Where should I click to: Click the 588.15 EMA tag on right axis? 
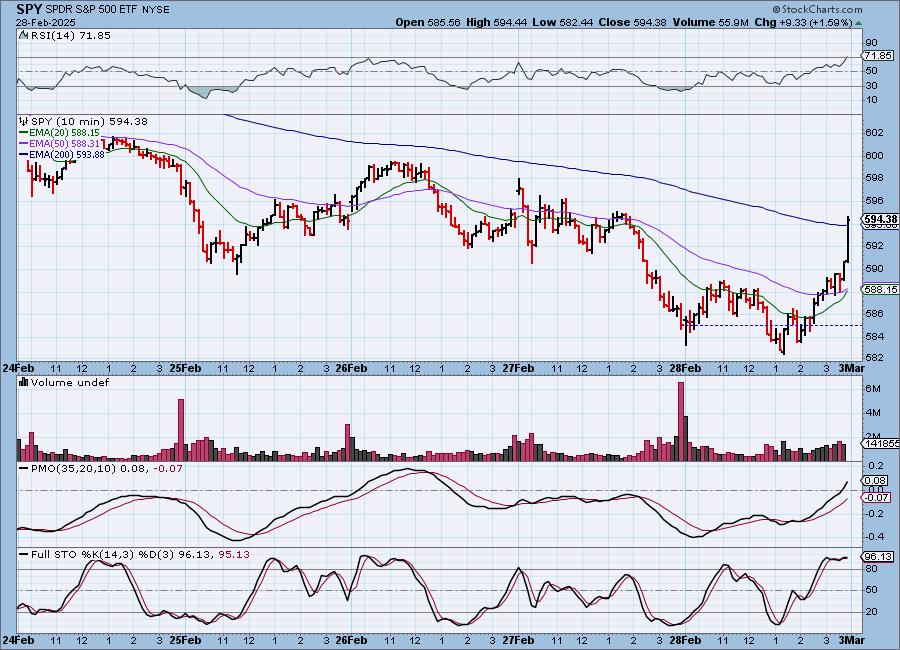[880, 290]
